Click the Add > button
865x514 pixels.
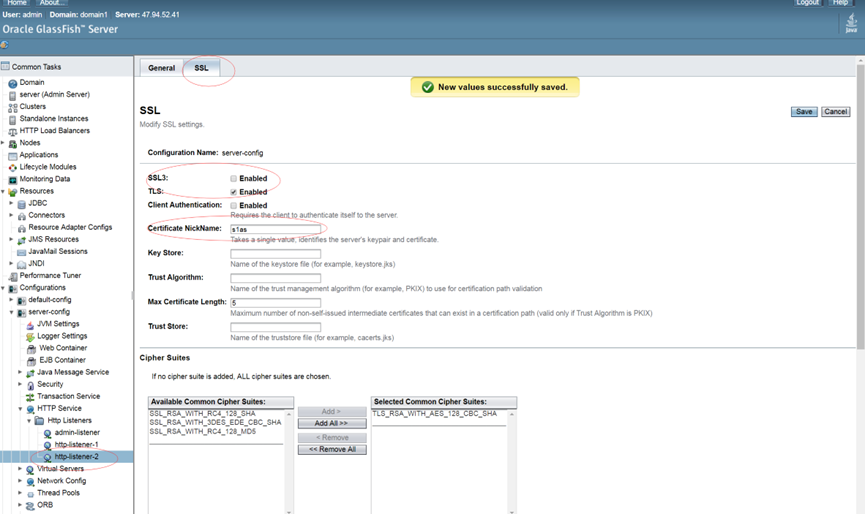tap(332, 411)
